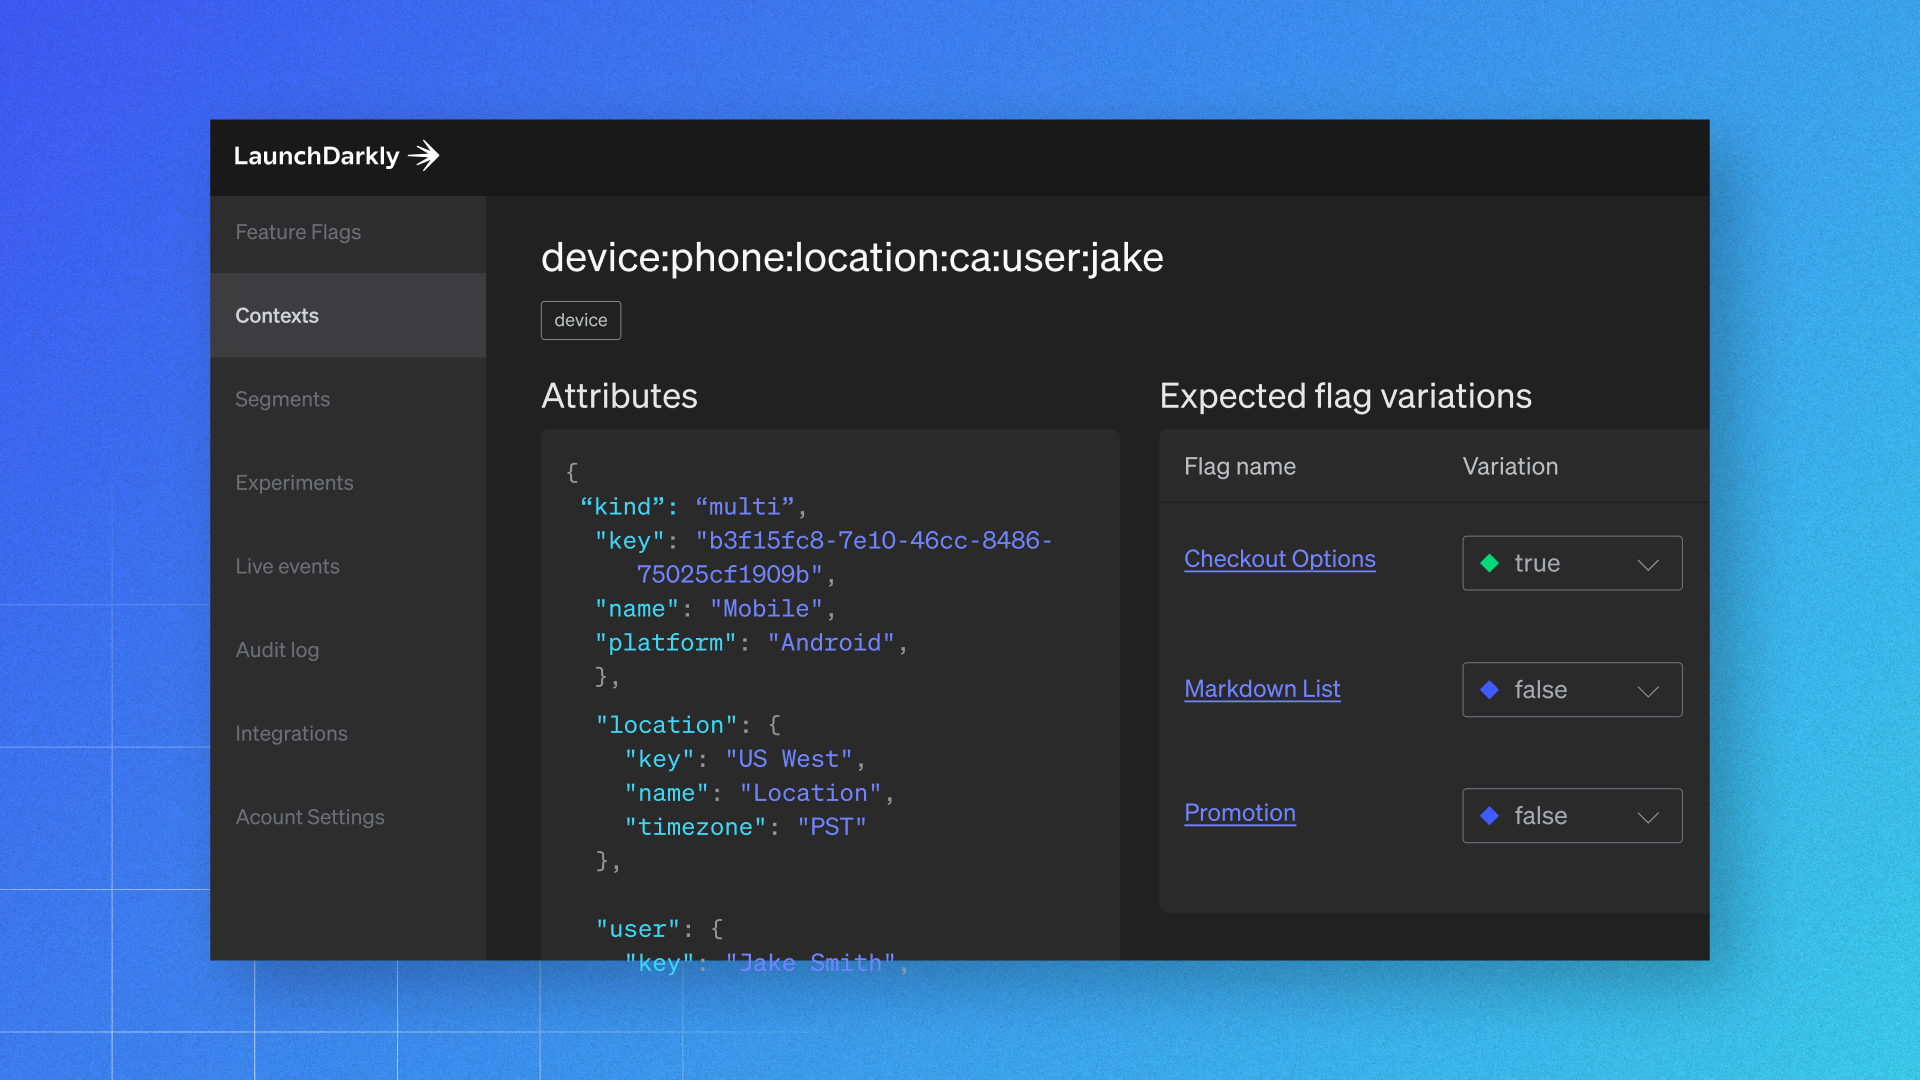Screen dimensions: 1920x1080
Task: Select Contexts in the sidebar
Action: [x=277, y=316]
